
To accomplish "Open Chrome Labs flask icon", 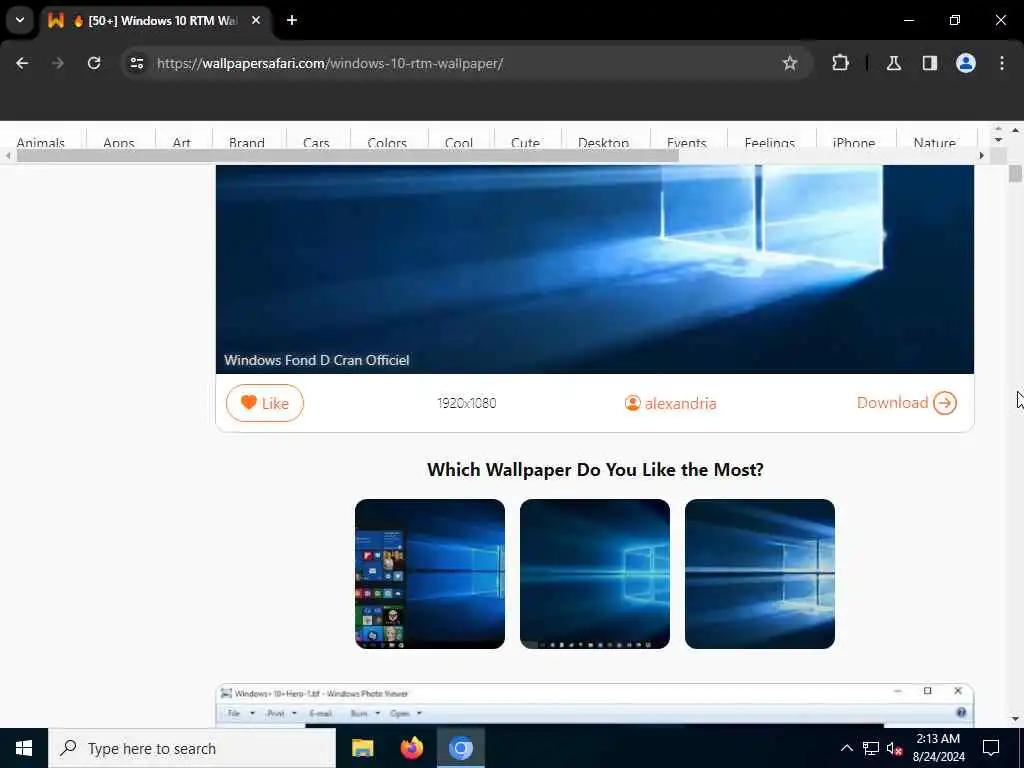I will click(893, 63).
